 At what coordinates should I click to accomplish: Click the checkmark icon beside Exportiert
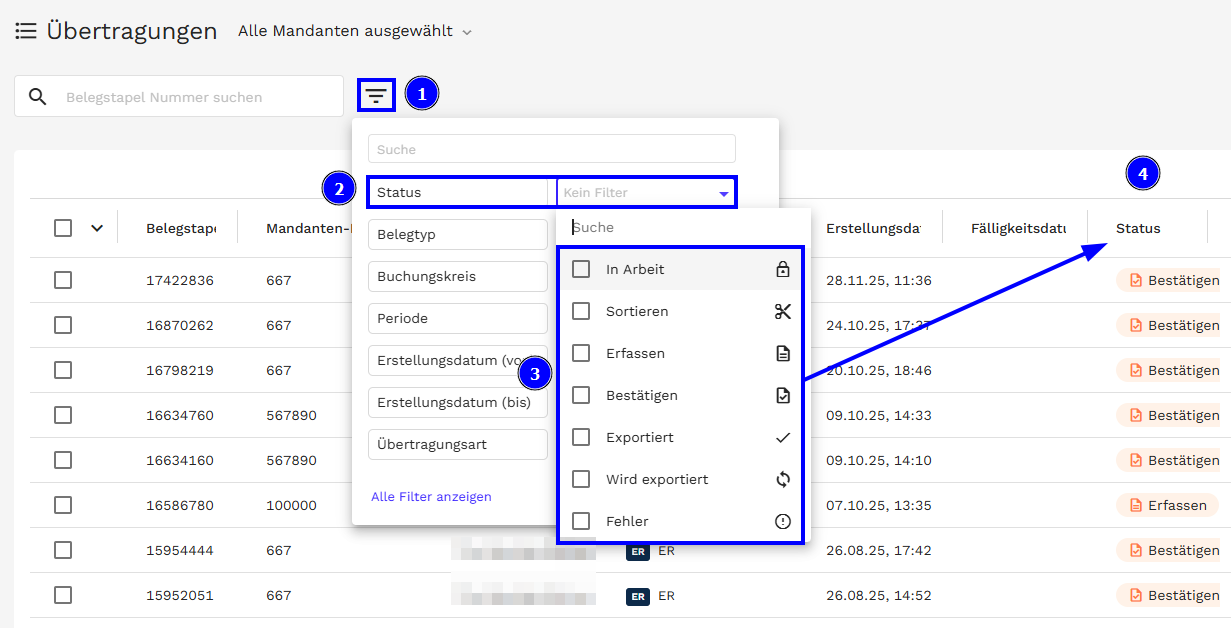pyautogui.click(x=782, y=437)
